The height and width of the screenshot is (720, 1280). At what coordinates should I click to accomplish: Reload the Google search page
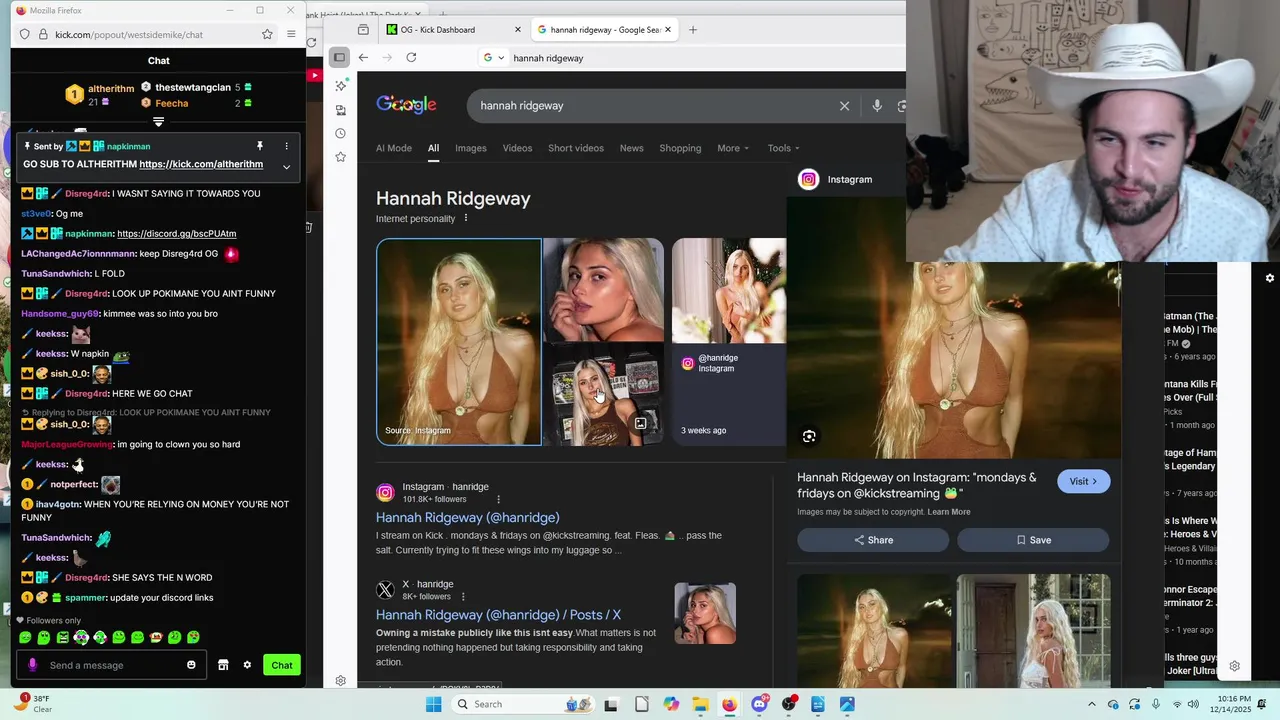click(411, 57)
